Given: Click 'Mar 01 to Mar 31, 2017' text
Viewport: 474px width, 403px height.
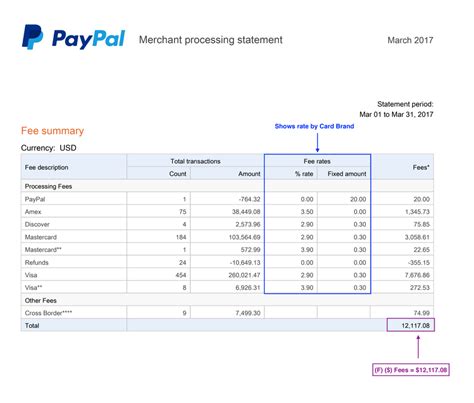Looking at the screenshot, I should tap(396, 114).
